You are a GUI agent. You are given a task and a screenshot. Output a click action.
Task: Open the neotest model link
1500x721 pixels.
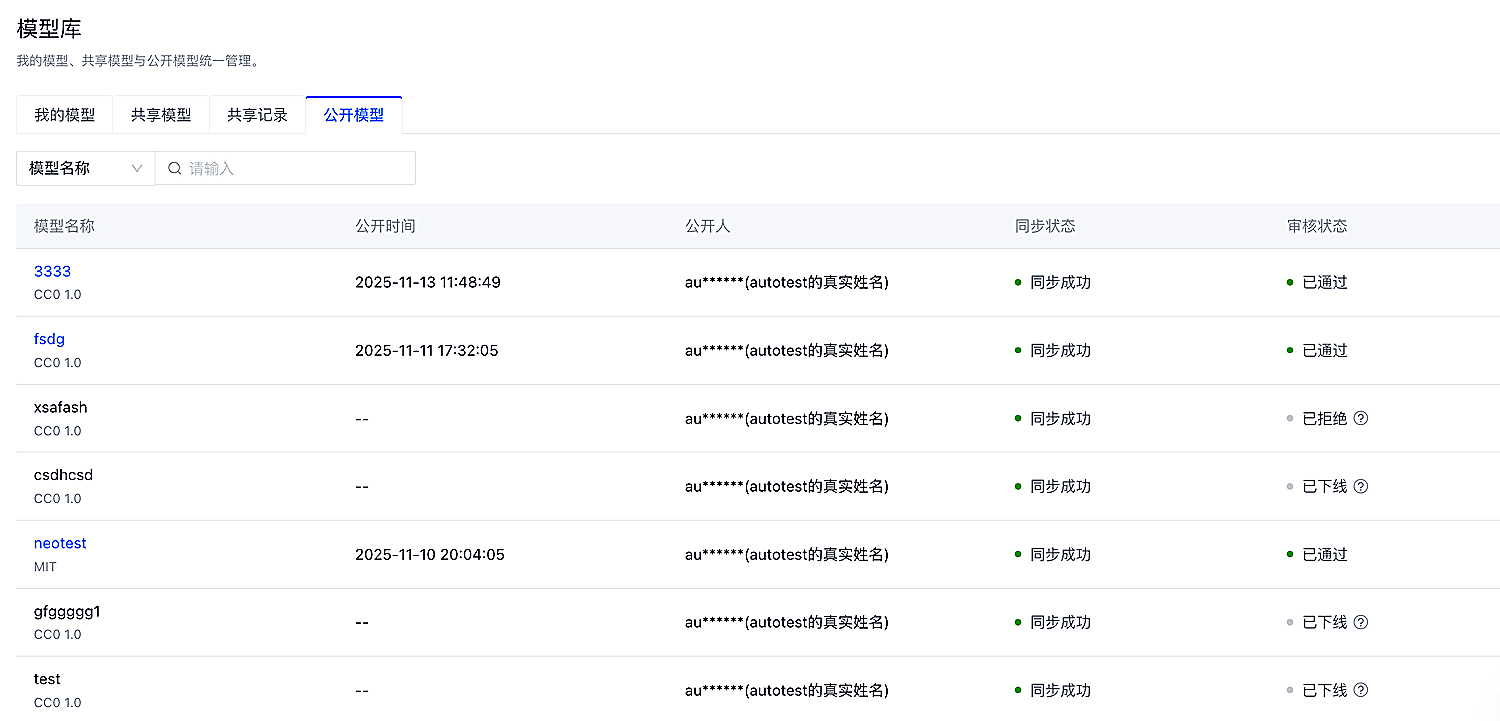click(x=60, y=543)
